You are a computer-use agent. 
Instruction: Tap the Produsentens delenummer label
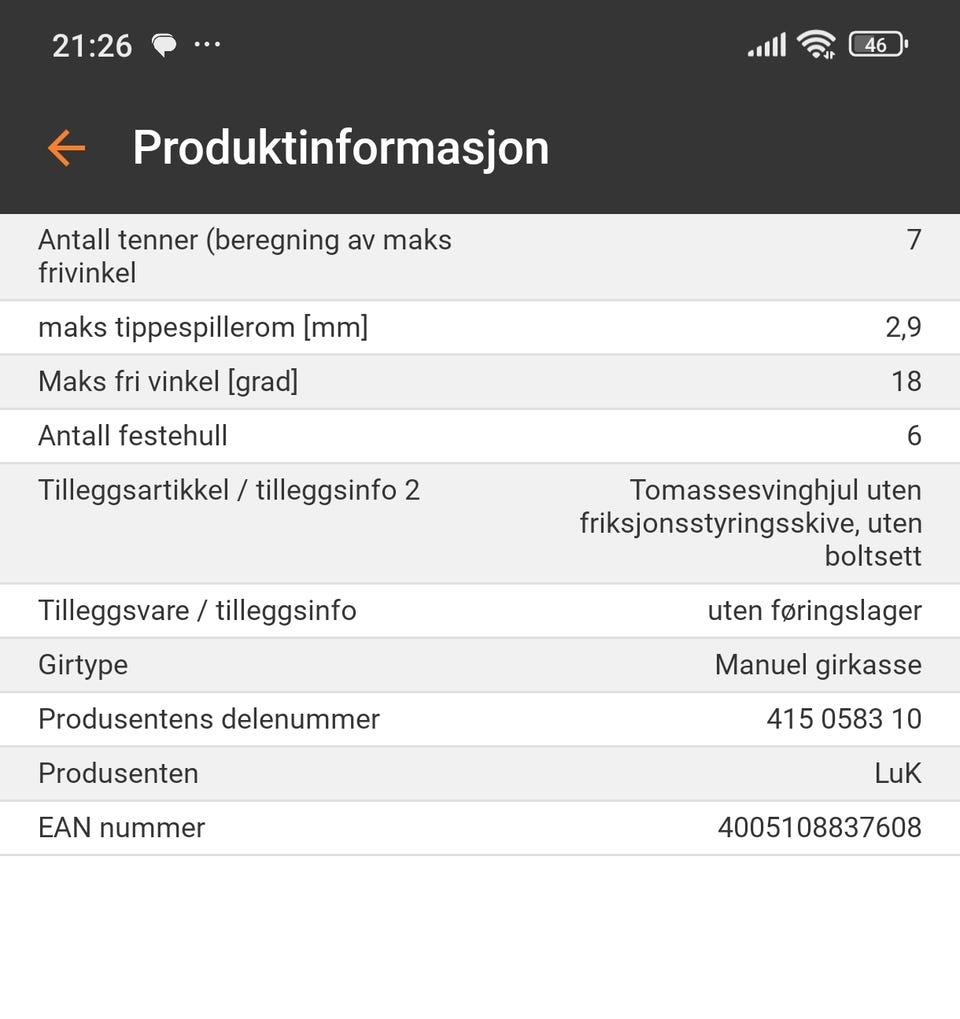tap(209, 719)
